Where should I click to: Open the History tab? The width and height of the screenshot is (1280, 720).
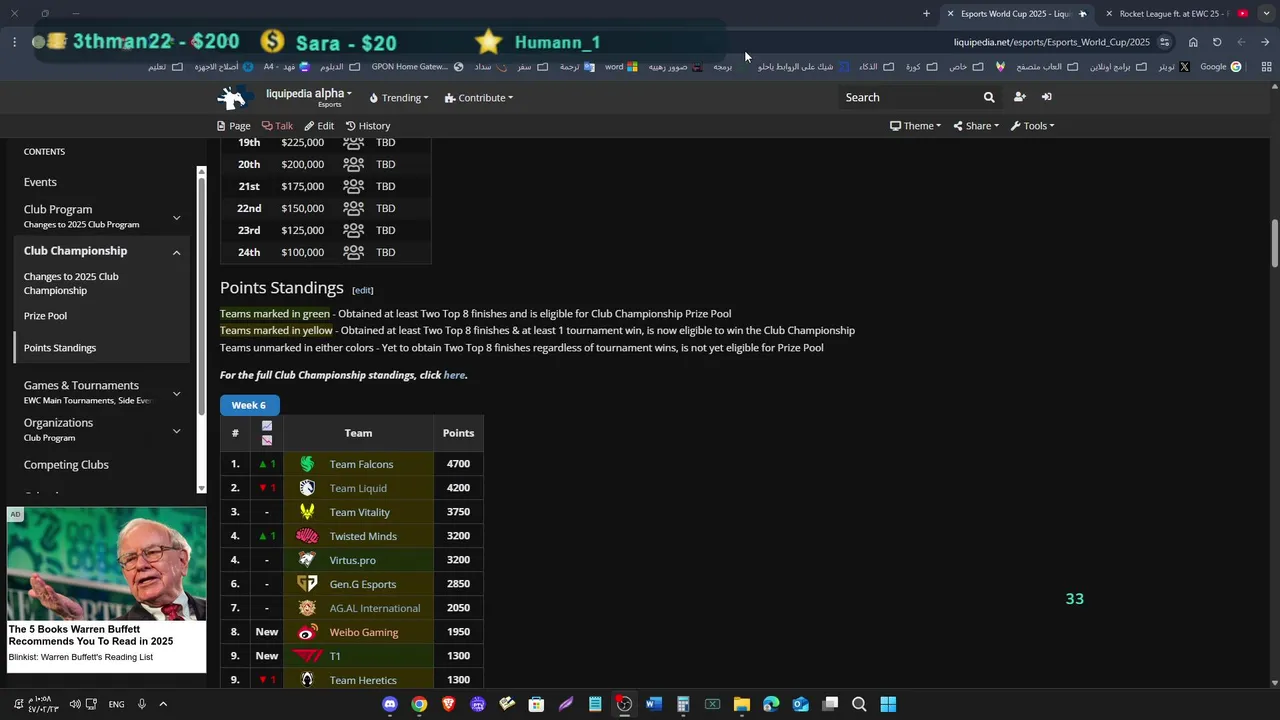(x=368, y=126)
